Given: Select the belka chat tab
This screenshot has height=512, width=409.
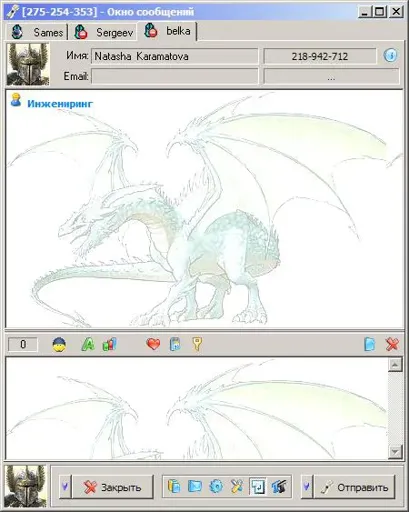Looking at the screenshot, I should point(167,31).
